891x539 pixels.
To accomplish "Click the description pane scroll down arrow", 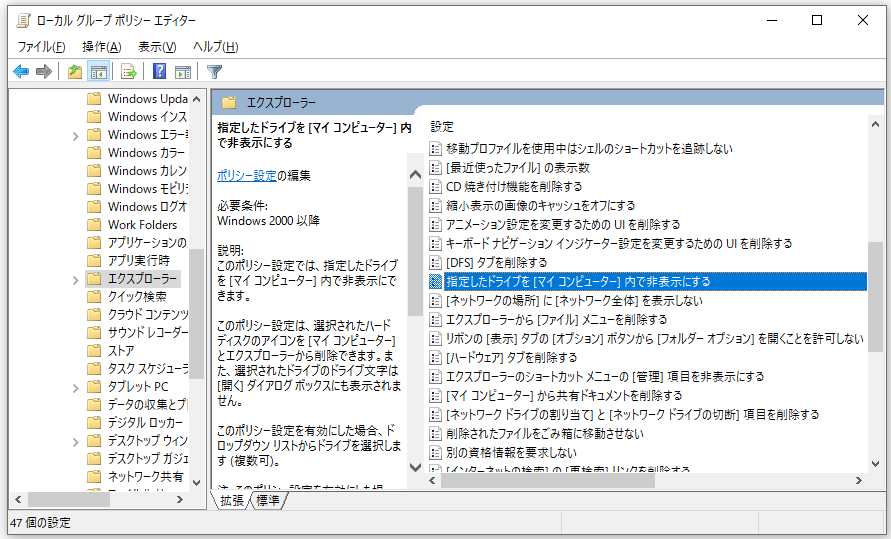I will pos(415,467).
